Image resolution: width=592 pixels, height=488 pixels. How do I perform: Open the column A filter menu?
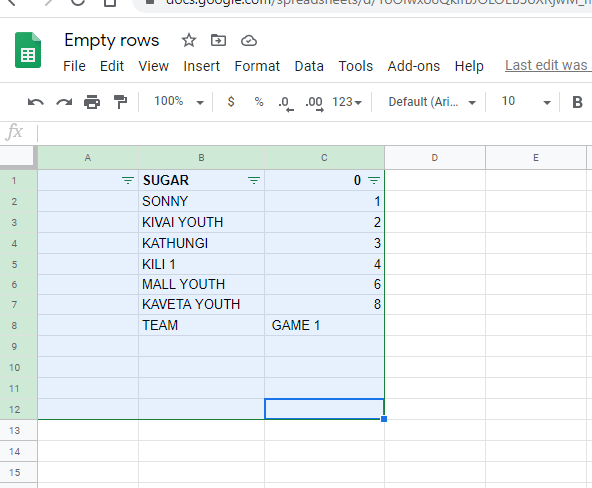pyautogui.click(x=128, y=181)
